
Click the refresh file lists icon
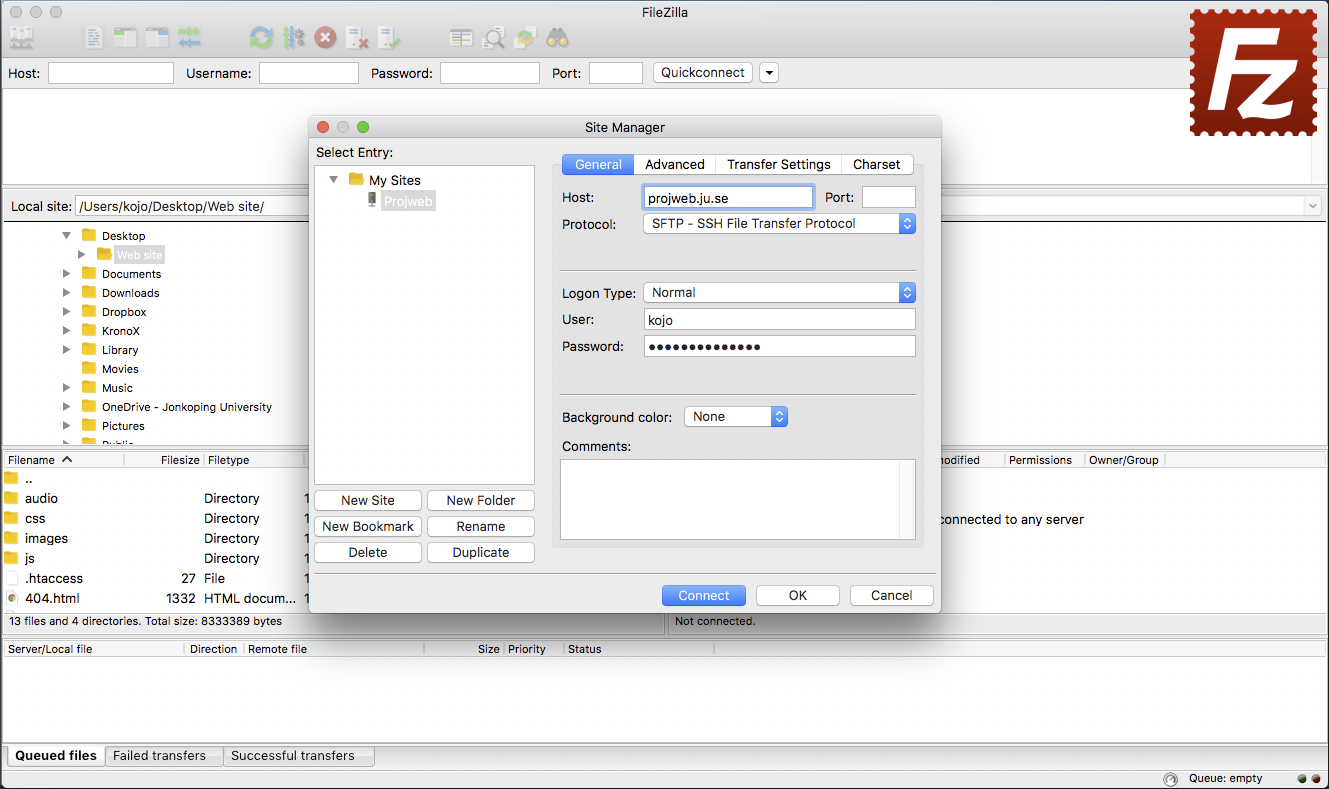261,38
